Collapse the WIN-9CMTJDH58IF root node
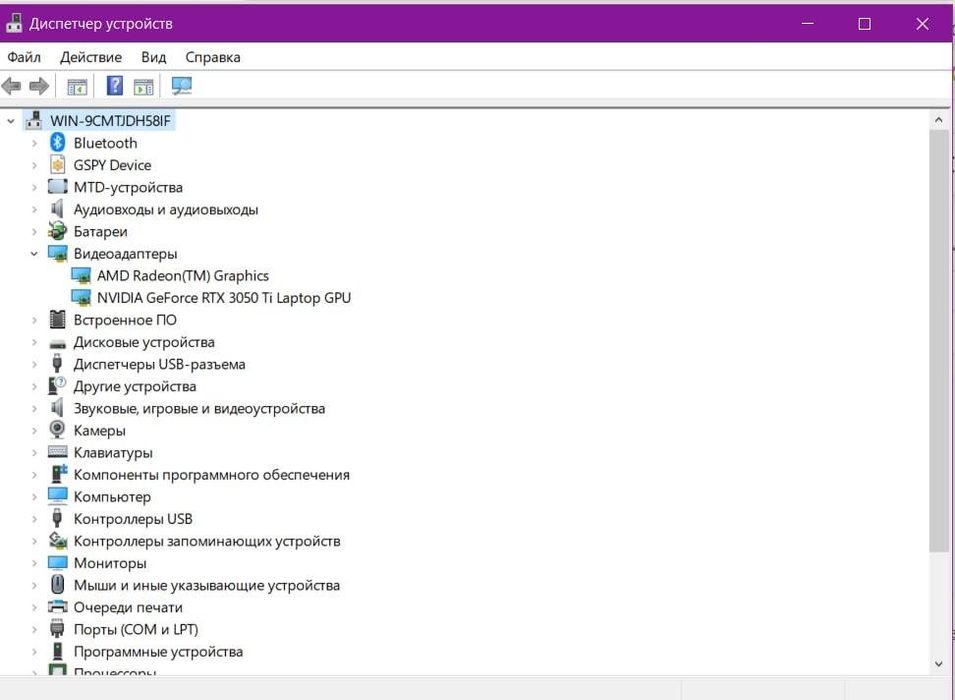 point(10,121)
